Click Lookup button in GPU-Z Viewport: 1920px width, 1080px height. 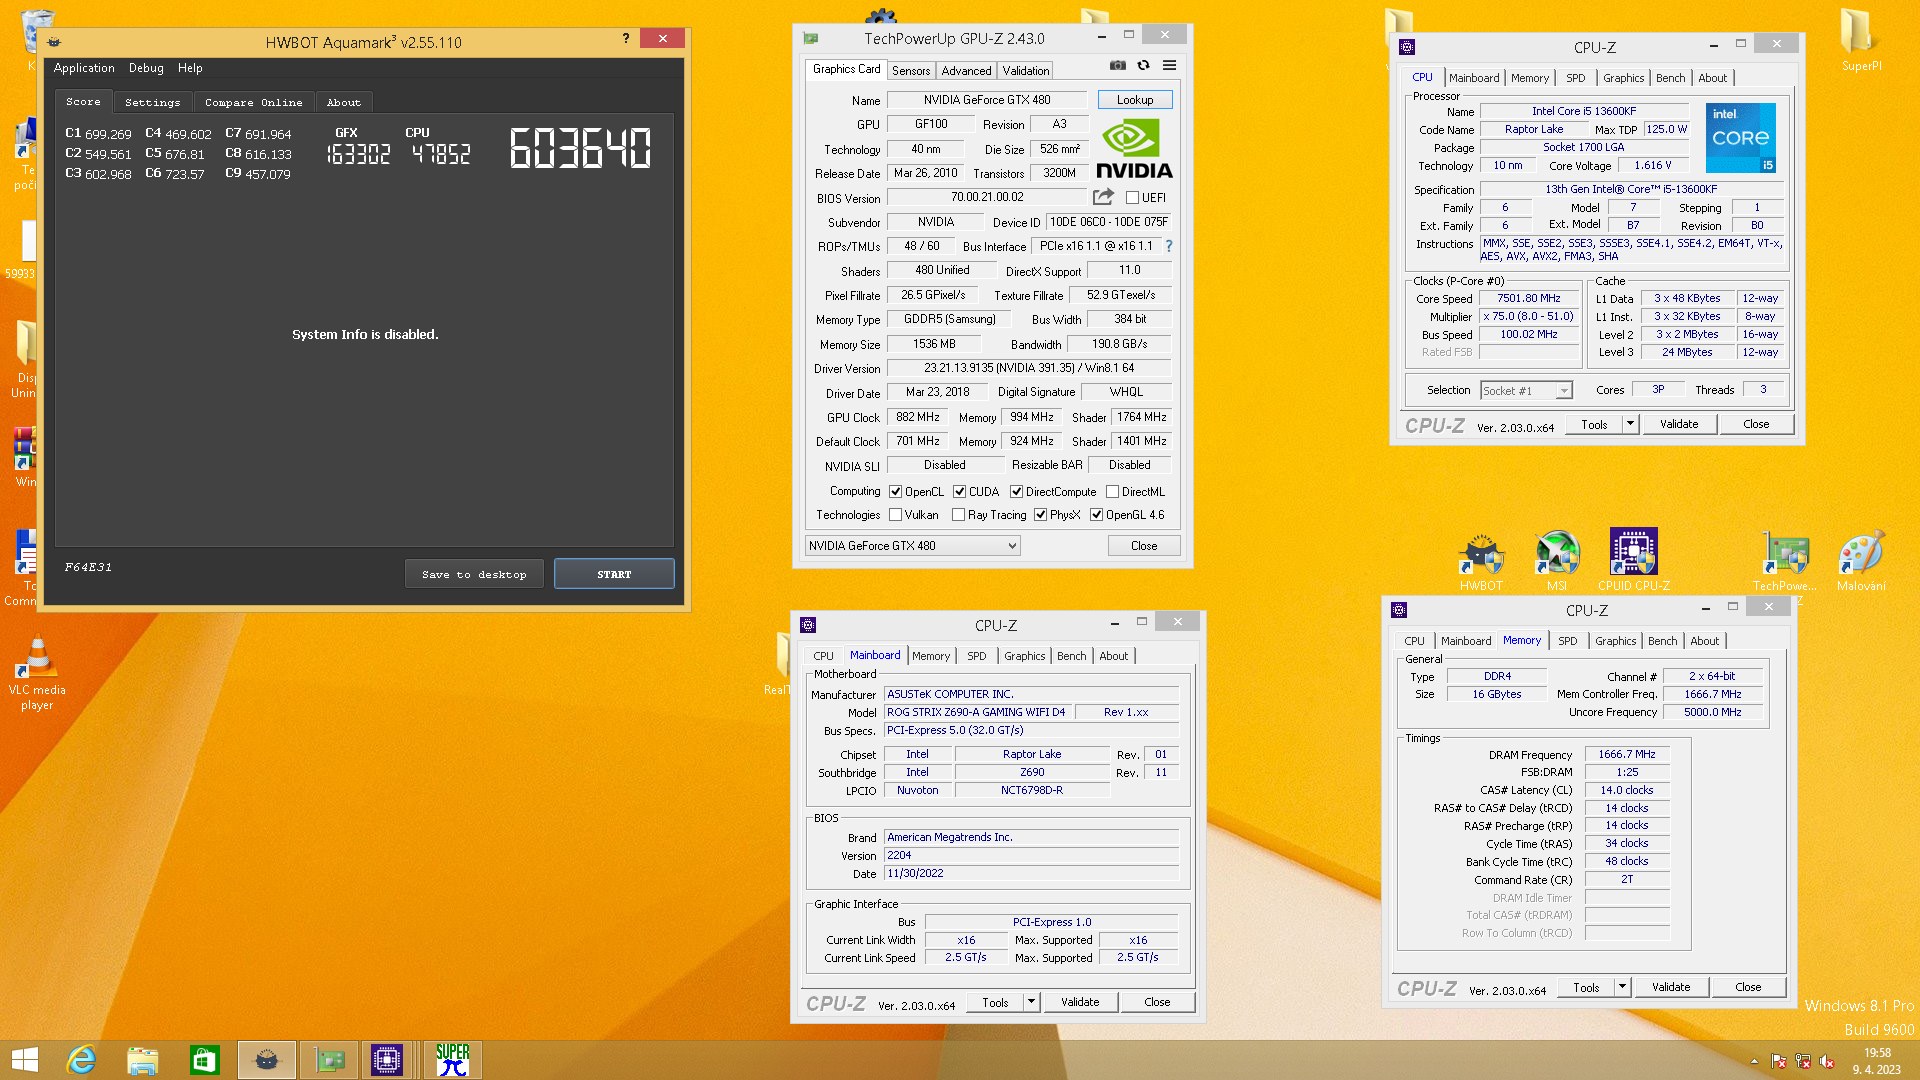(x=1135, y=100)
